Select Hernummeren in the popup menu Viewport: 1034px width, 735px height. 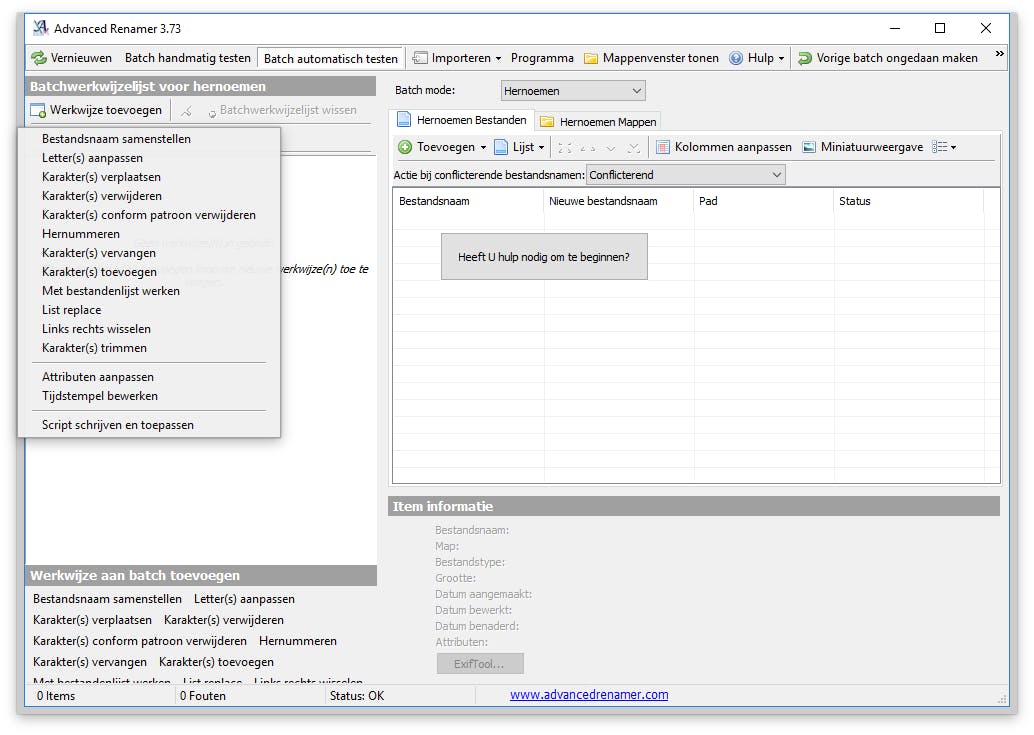(x=149, y=235)
